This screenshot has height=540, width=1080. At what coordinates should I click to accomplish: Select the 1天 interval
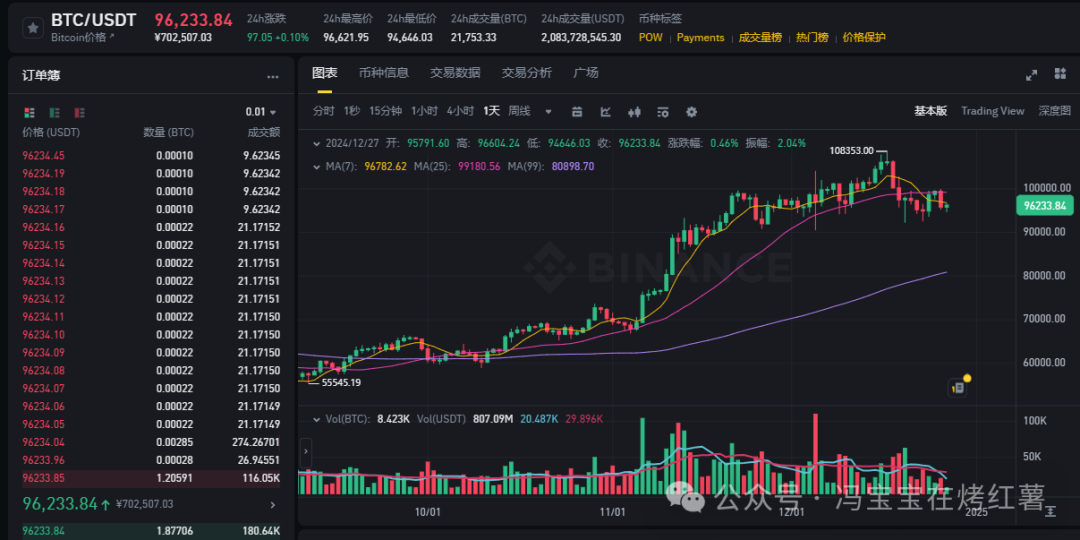(491, 111)
